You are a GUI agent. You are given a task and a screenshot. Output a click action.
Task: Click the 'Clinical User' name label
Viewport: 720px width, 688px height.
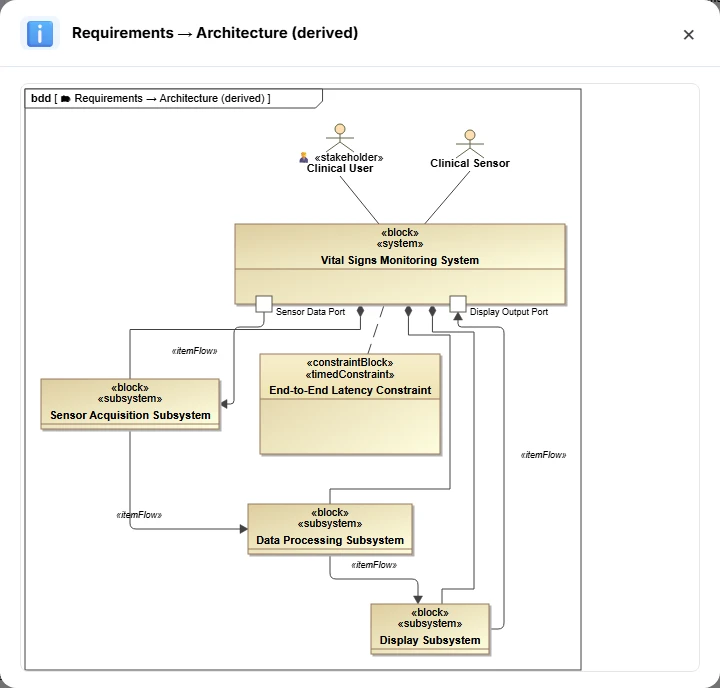(340, 169)
